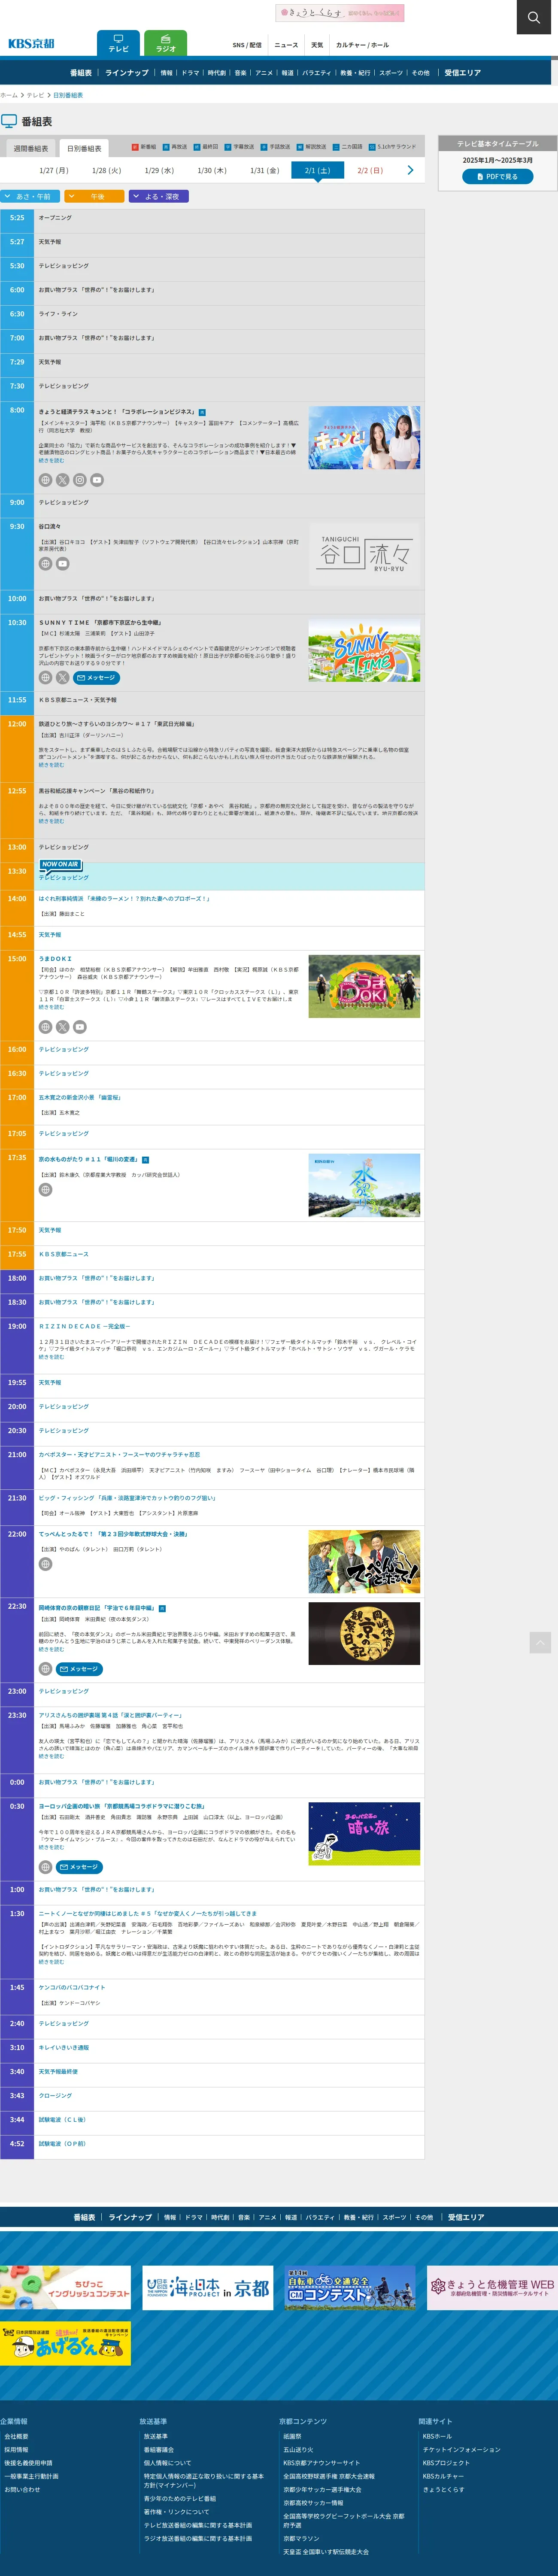Jump to 午後 section
Viewport: 558px width, 2576px height.
(95, 197)
